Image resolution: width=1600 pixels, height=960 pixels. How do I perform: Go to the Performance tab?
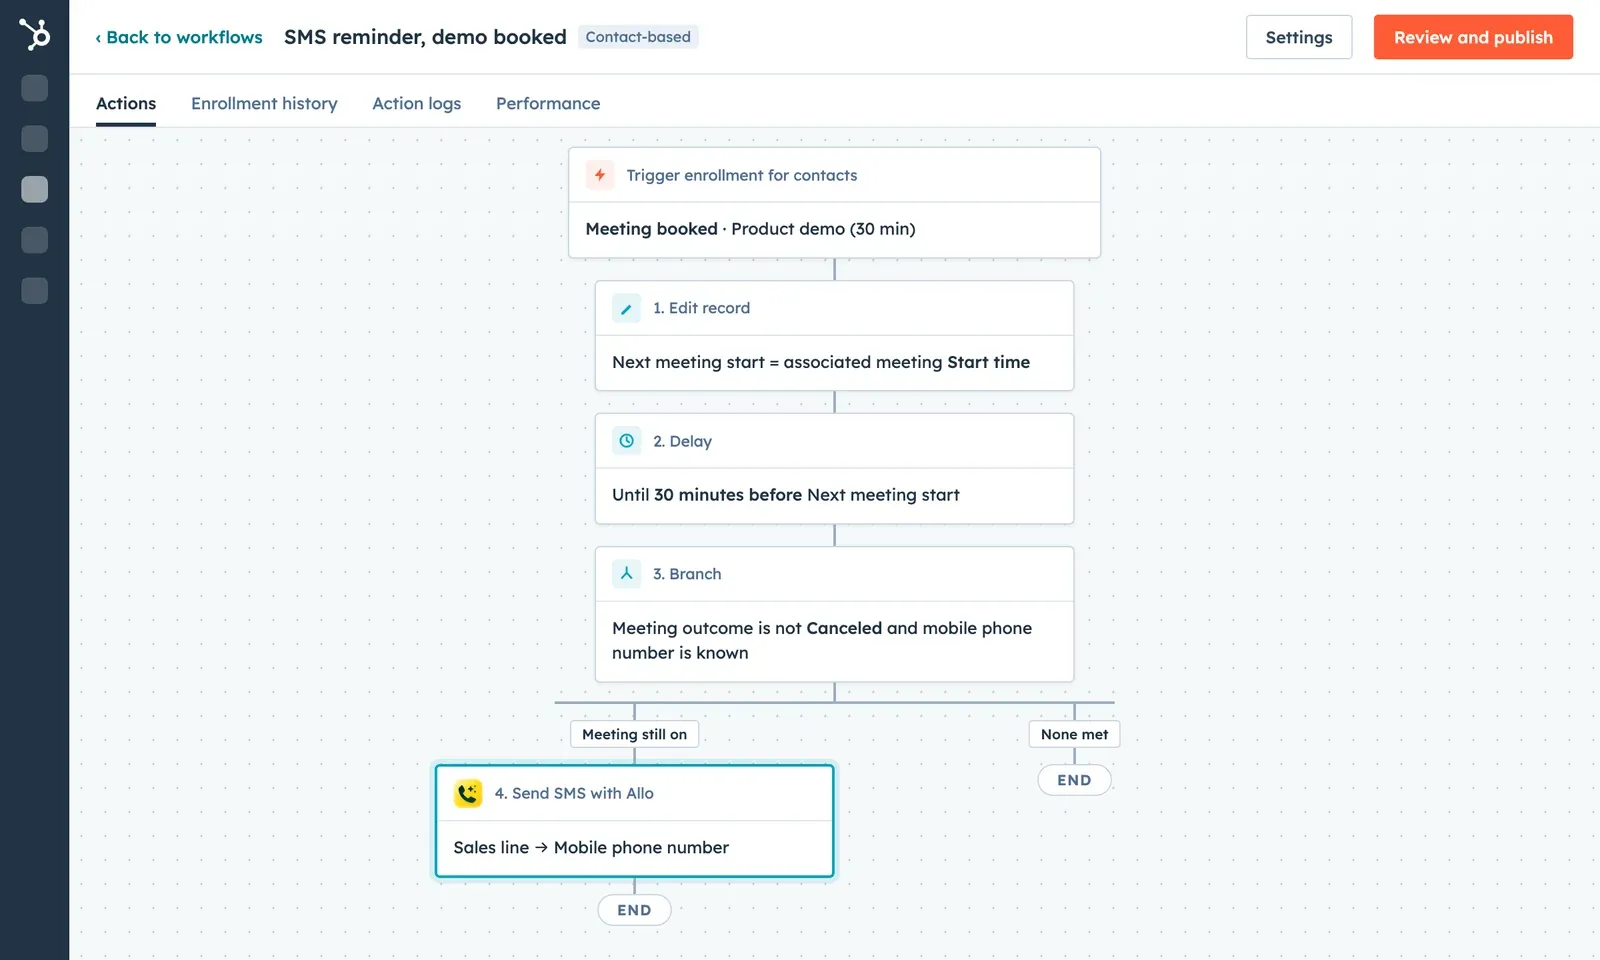(x=548, y=104)
